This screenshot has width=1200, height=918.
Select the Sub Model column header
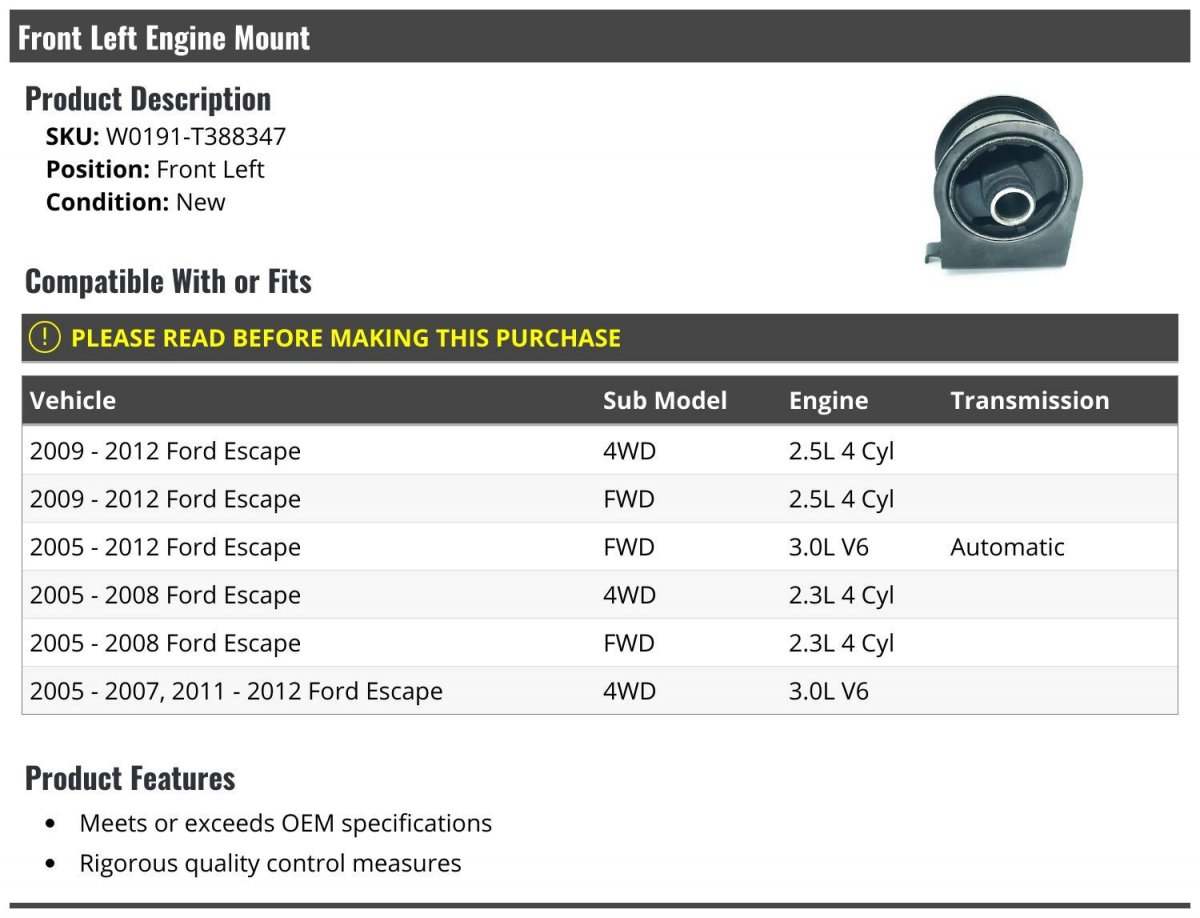point(665,401)
